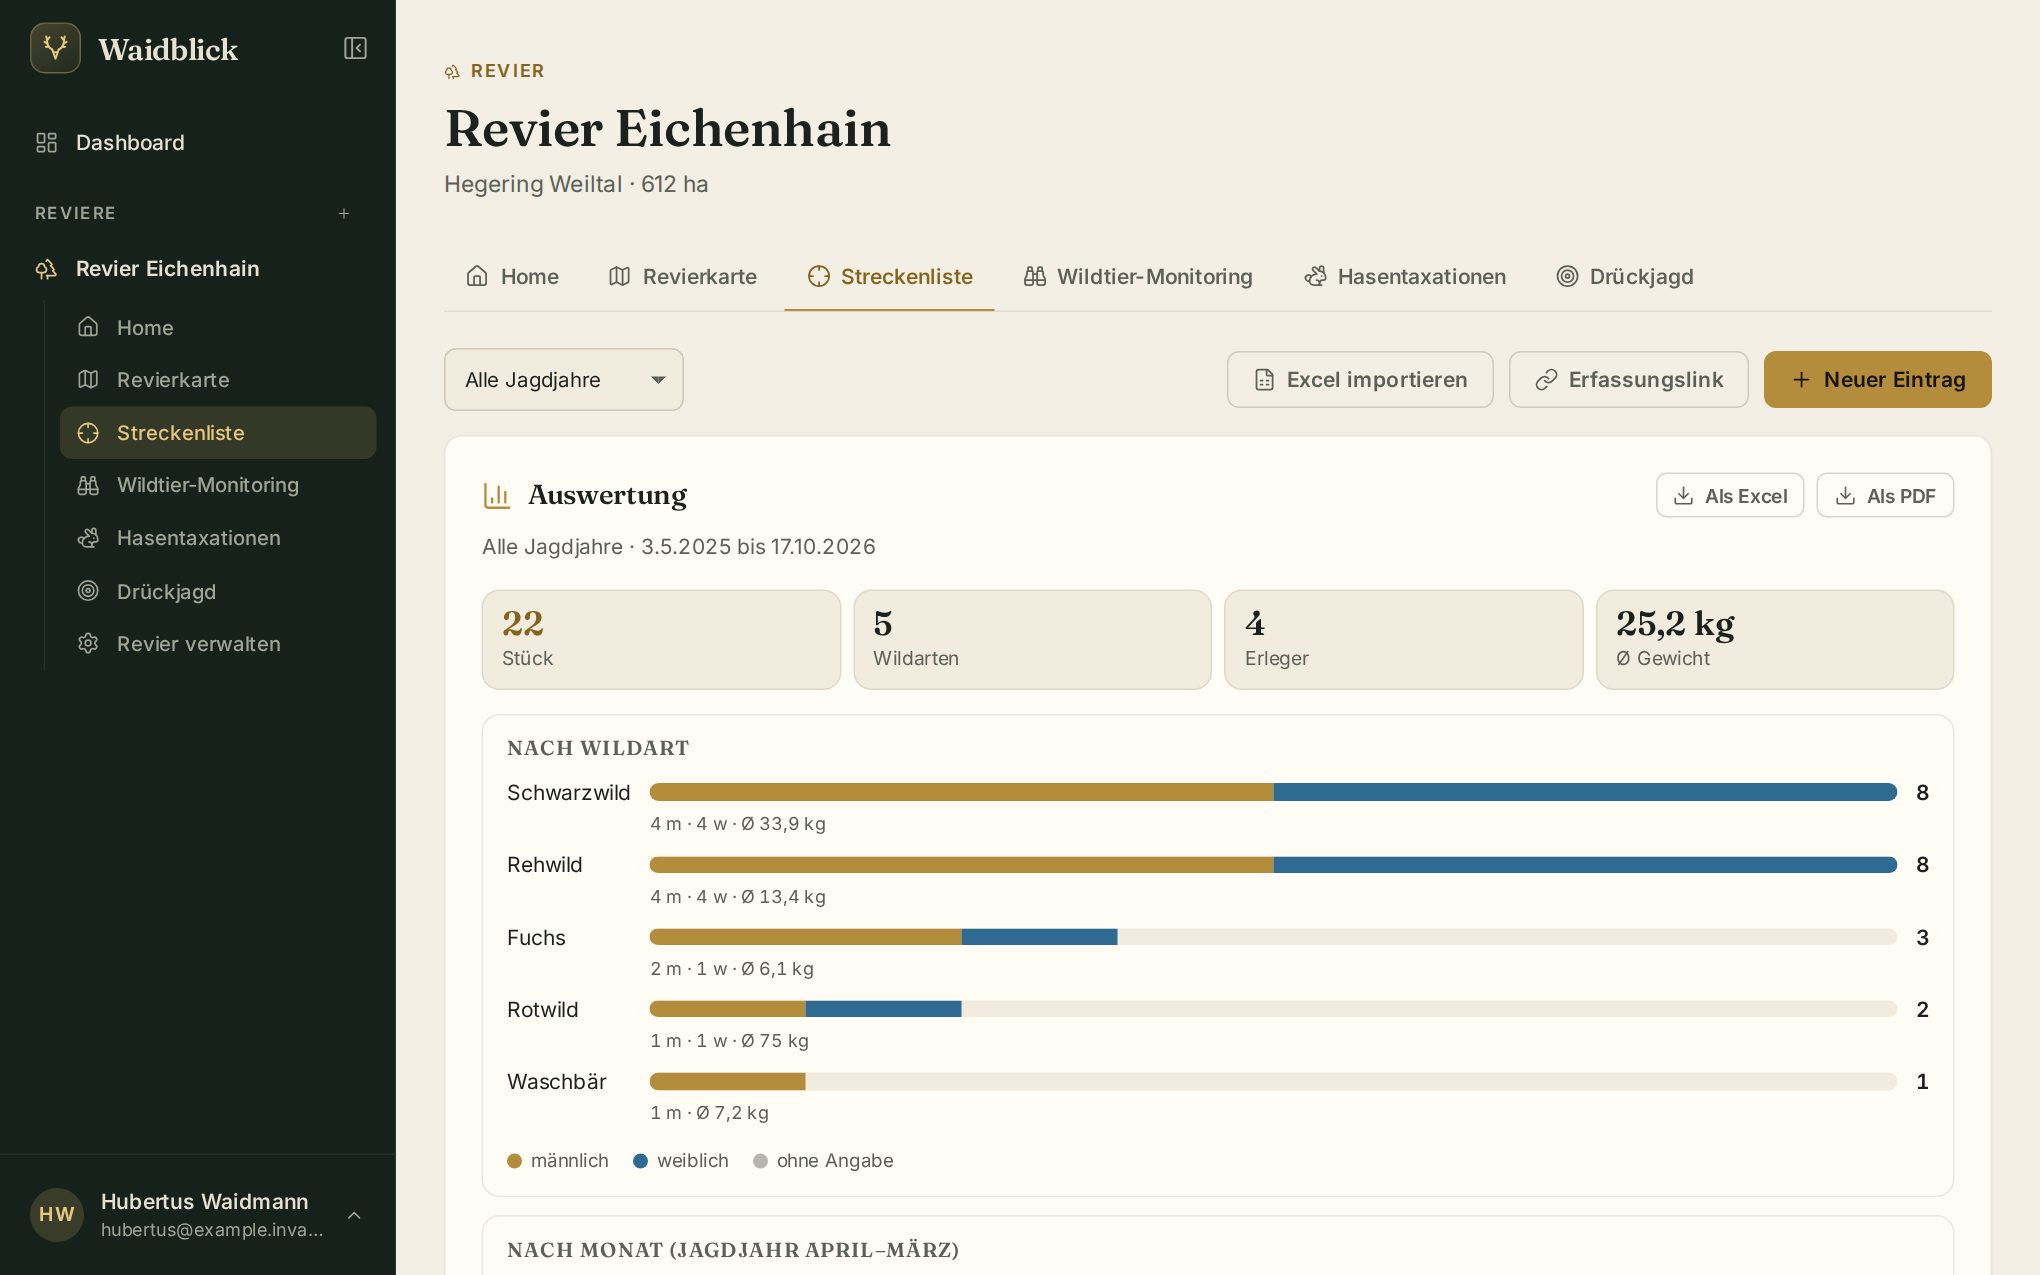Viewport: 2040px width, 1275px height.
Task: Click the Auswertung chart icon
Action: click(497, 495)
